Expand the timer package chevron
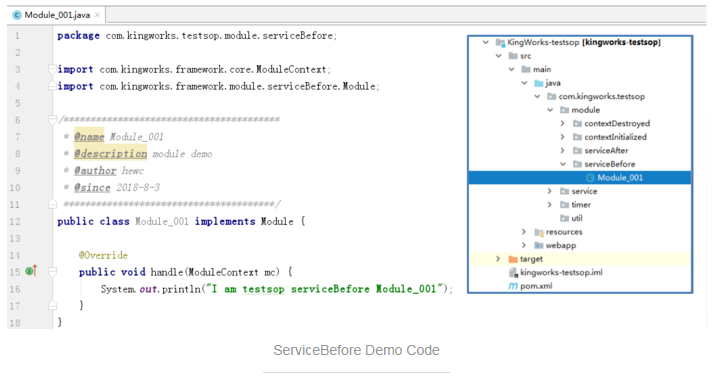 (550, 205)
